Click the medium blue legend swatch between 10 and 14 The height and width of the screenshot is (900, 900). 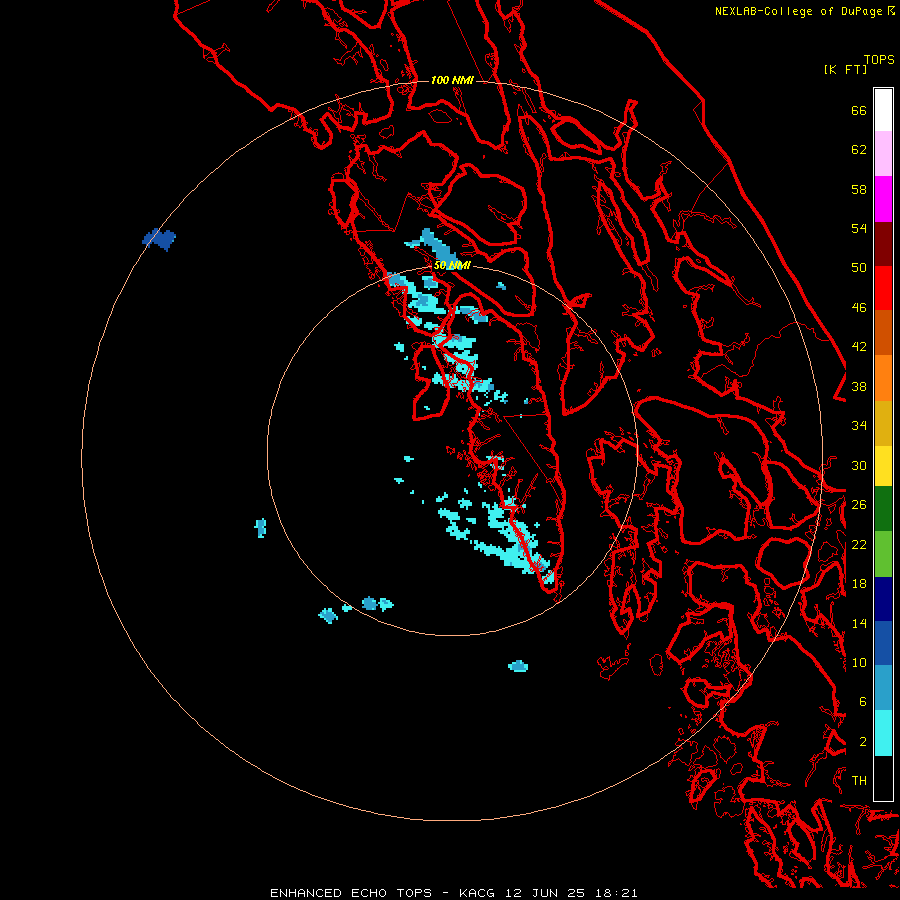pyautogui.click(x=883, y=643)
